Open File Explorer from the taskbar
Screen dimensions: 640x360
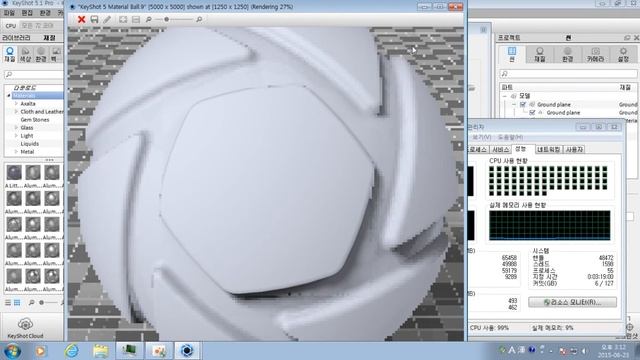tap(100, 351)
